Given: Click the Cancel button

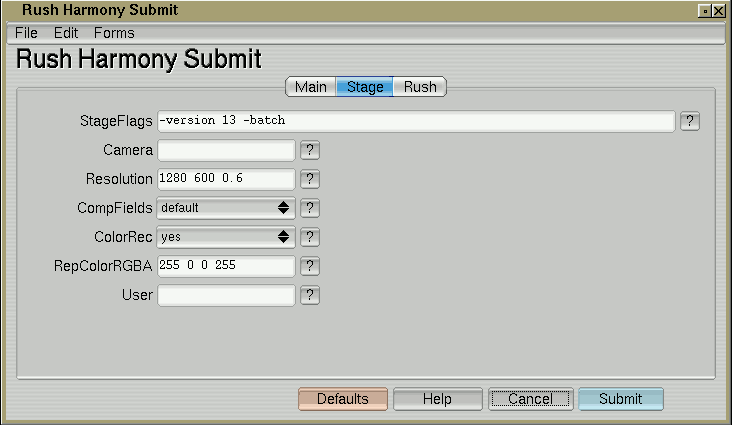Looking at the screenshot, I should [530, 399].
